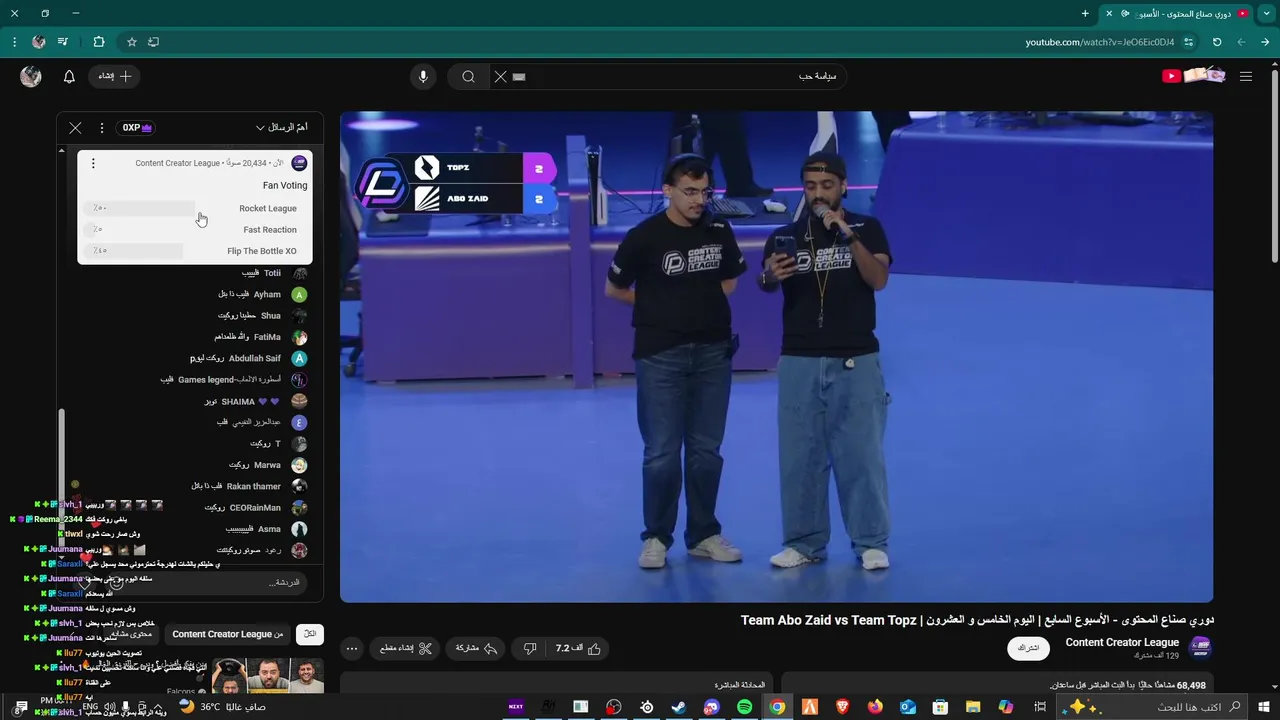Click the Create (إنشاء) plus button

coord(115,76)
